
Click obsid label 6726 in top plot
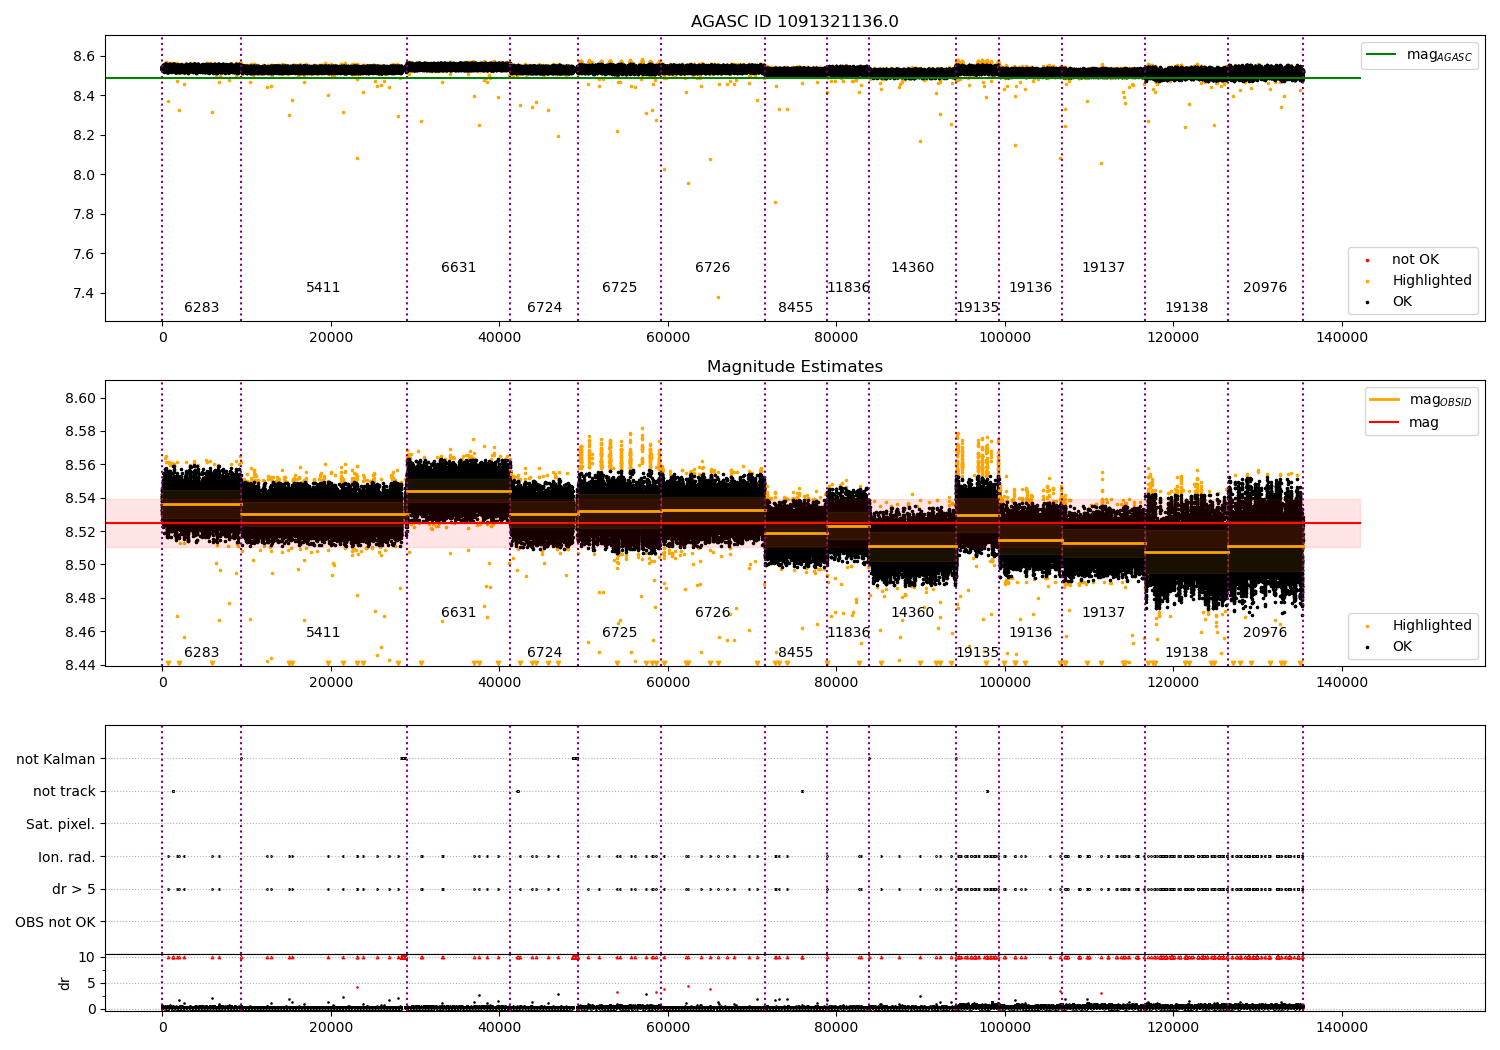(x=712, y=268)
